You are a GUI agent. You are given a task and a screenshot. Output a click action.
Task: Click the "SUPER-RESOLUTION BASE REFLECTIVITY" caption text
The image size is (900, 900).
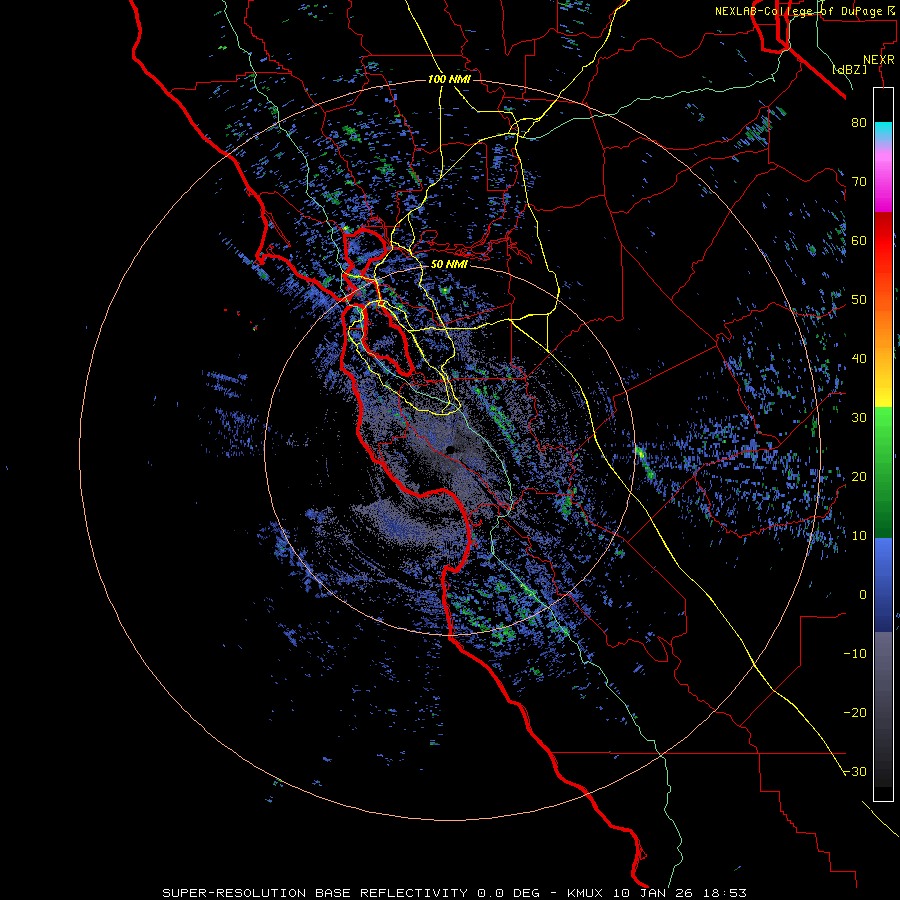tap(315, 893)
